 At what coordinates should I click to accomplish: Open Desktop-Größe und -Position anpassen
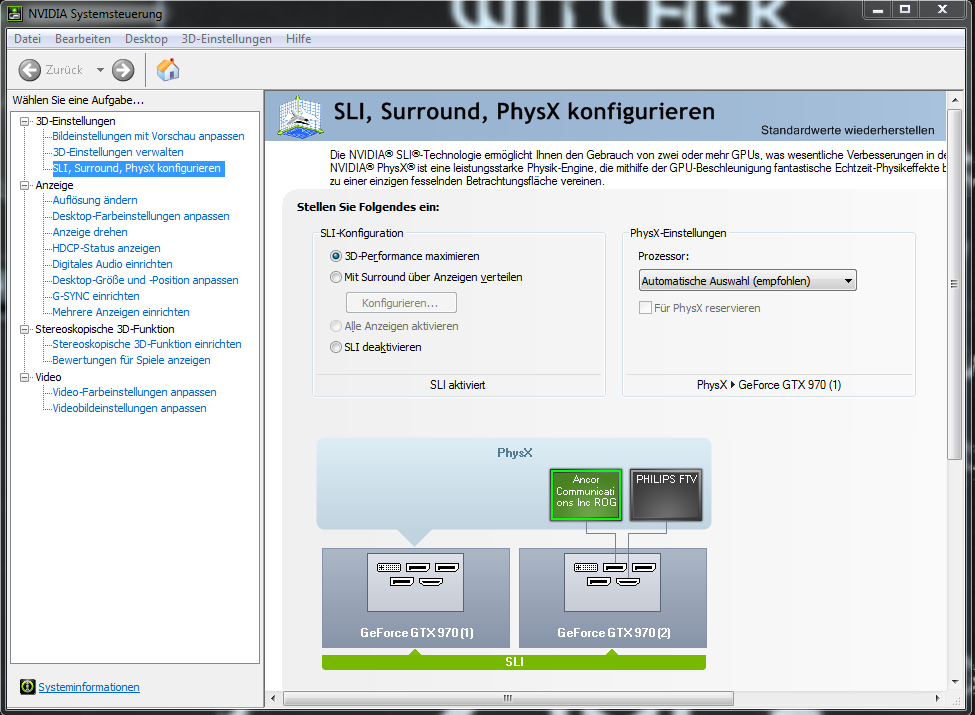pos(146,280)
